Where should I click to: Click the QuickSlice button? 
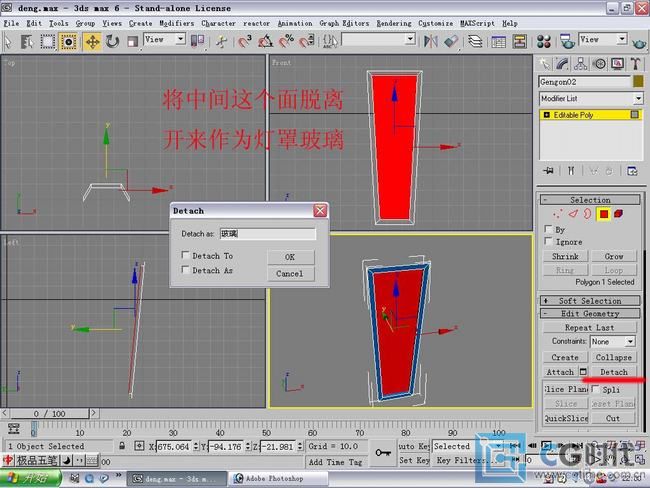pos(566,418)
